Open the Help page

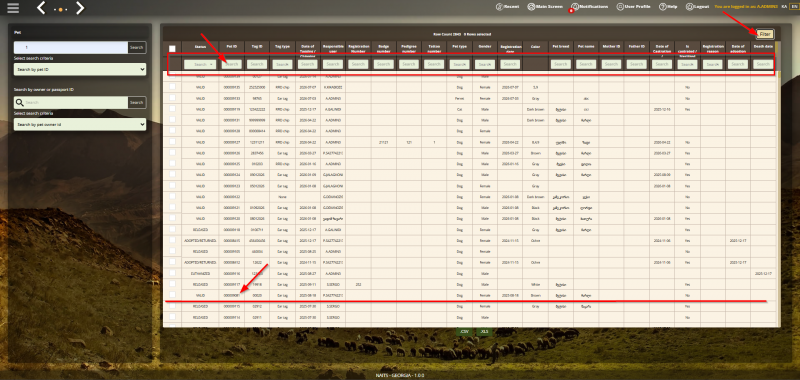click(668, 7)
